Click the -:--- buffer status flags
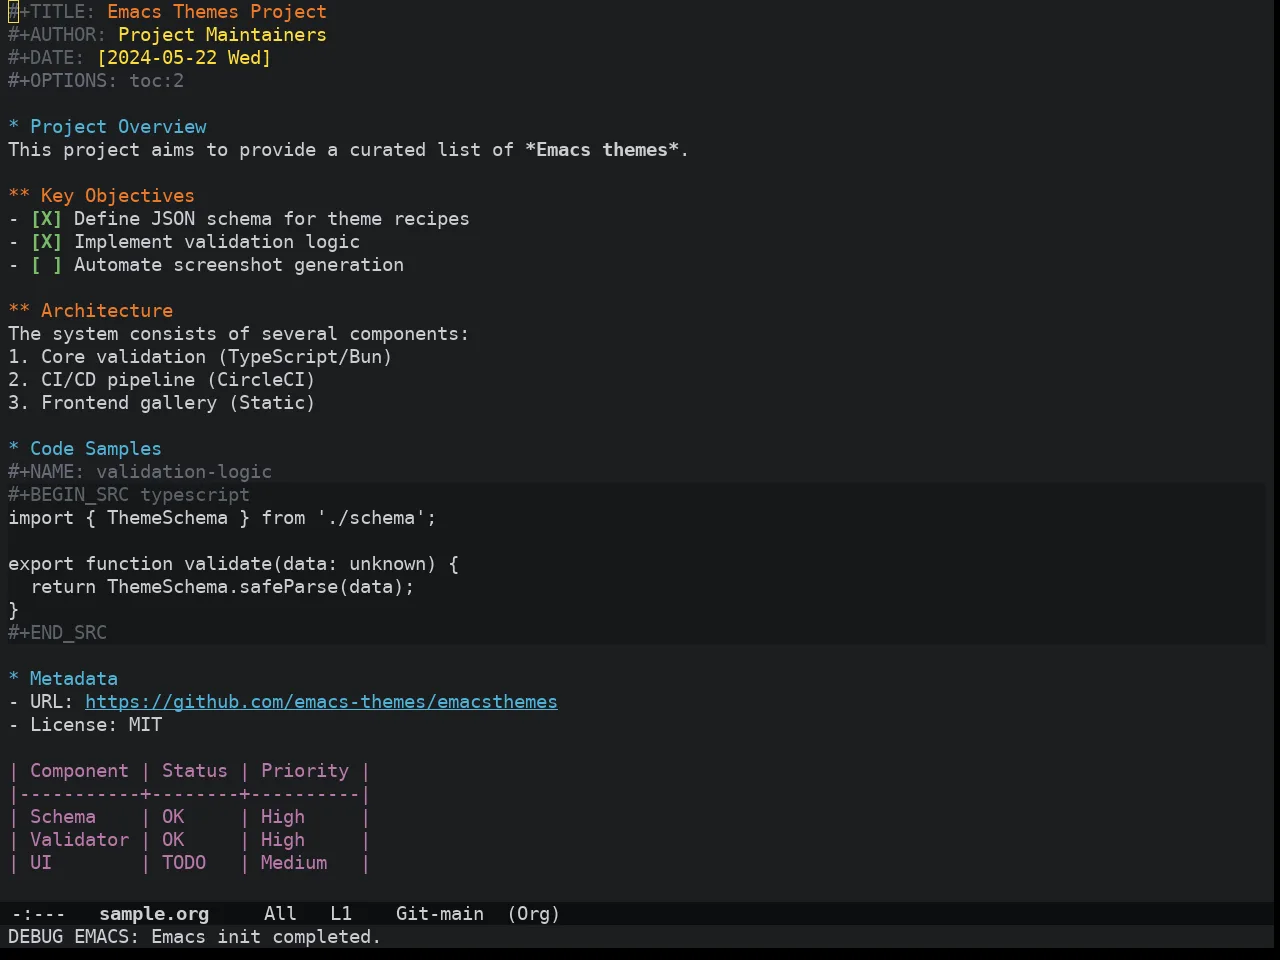Screen dimensions: 1280x960 38,914
